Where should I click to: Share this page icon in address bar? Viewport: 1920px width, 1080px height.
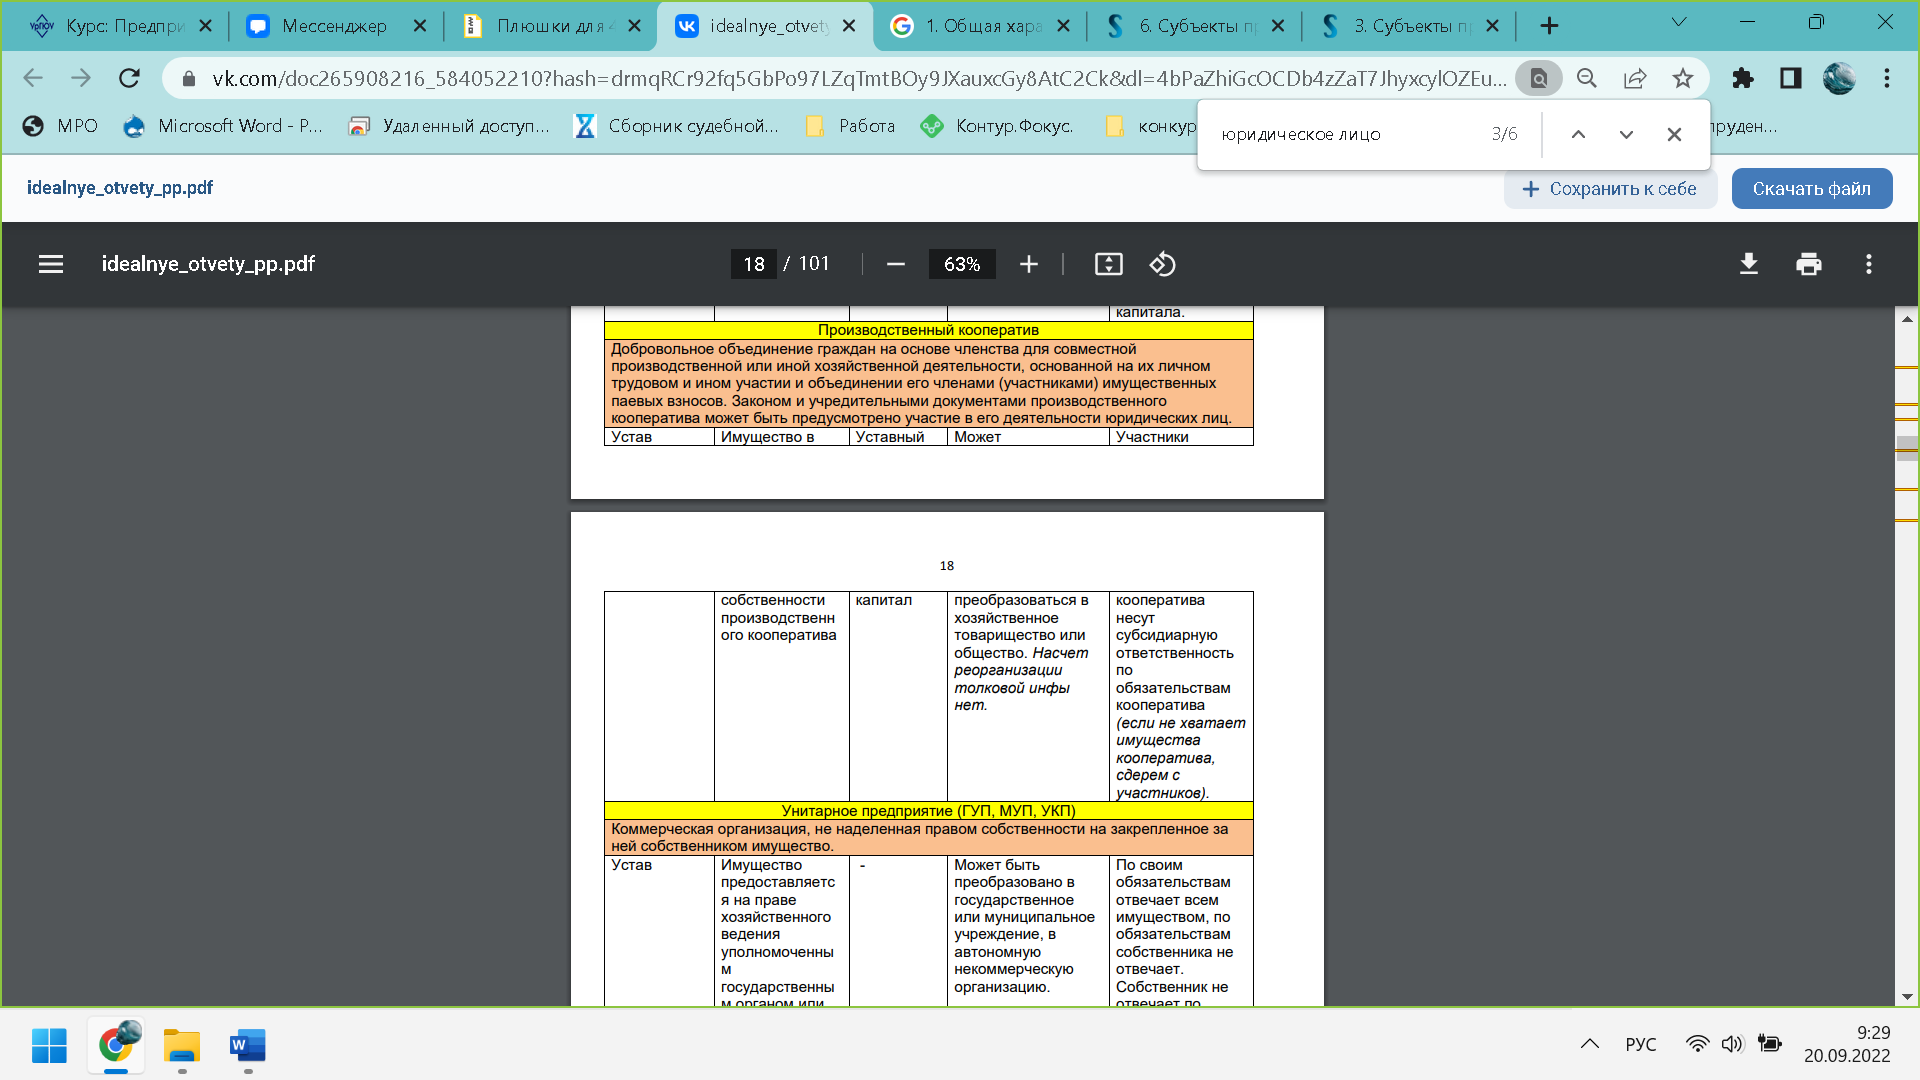tap(1635, 78)
